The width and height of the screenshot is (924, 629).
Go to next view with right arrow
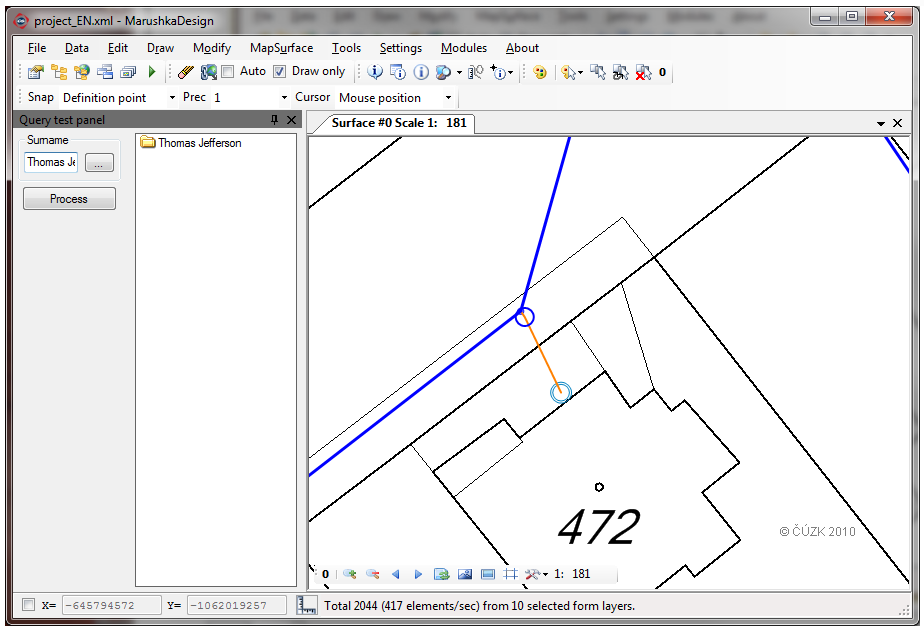click(418, 574)
